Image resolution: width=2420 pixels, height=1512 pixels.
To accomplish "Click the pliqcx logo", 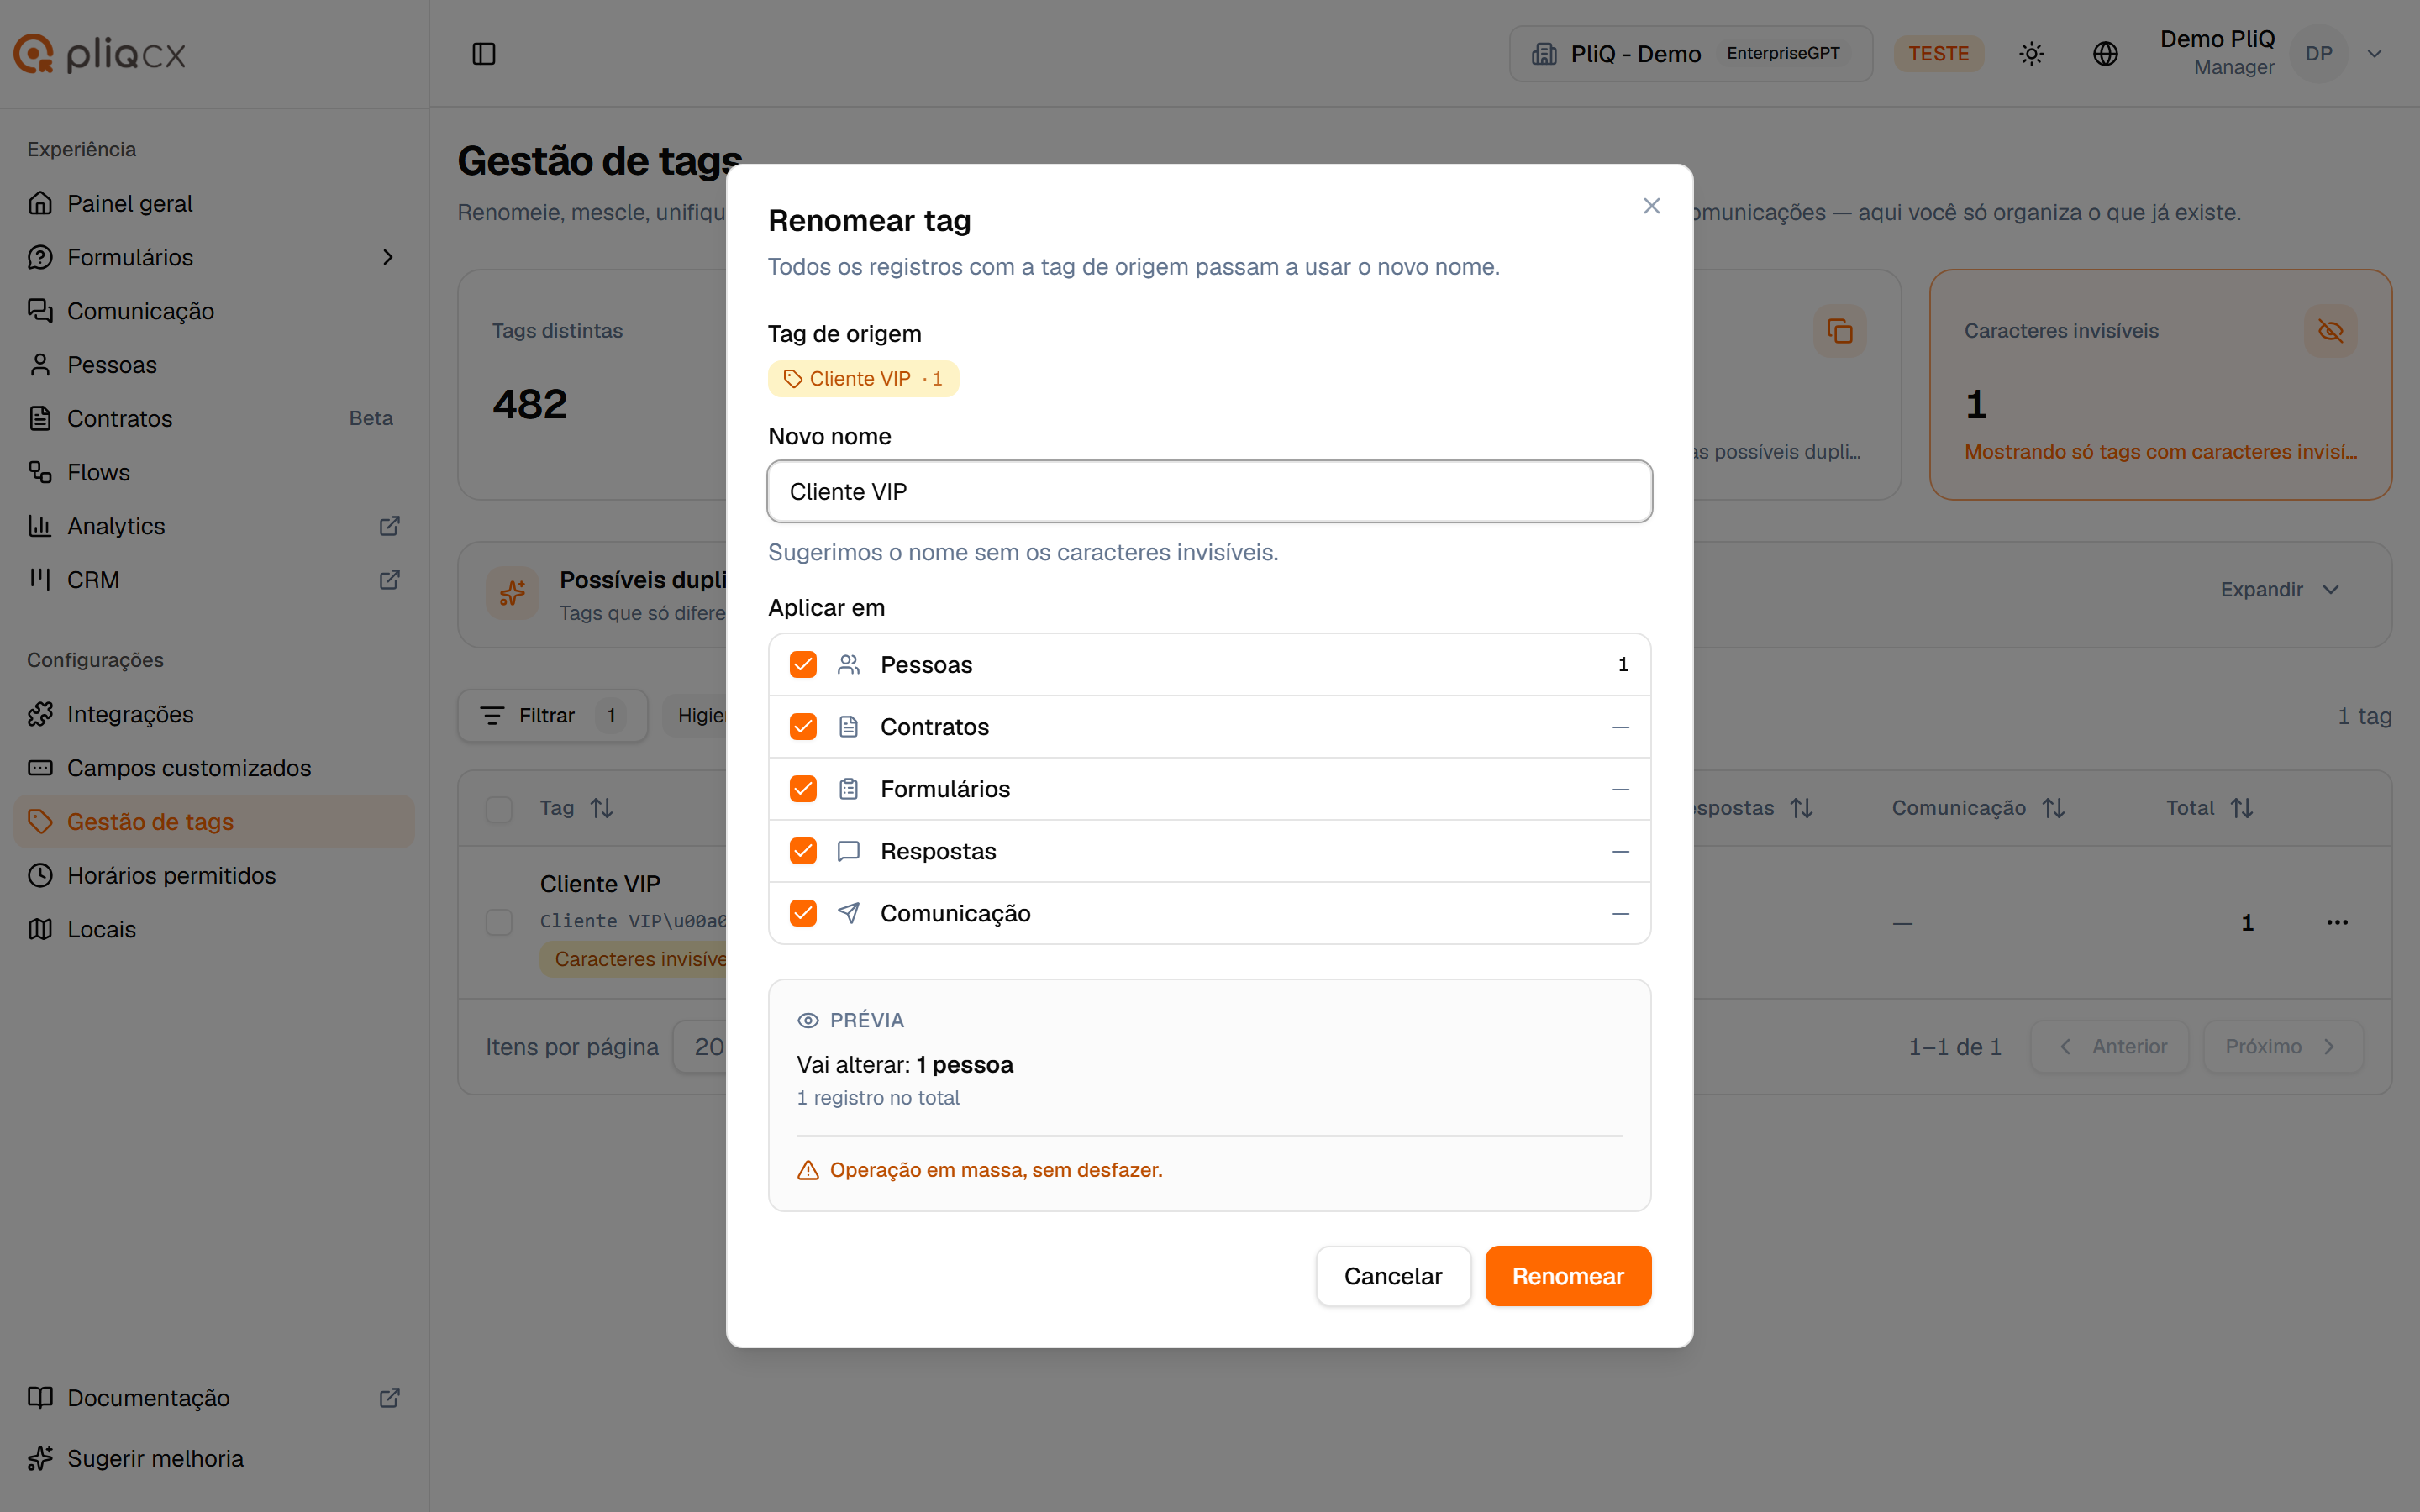I will point(100,54).
